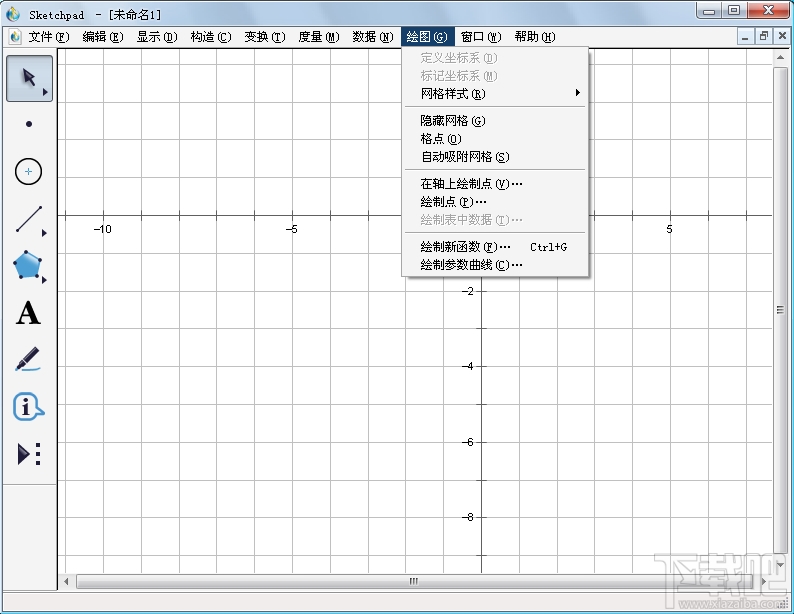
Task: Click the horizontal scrollbar left arrow
Action: (x=66, y=582)
